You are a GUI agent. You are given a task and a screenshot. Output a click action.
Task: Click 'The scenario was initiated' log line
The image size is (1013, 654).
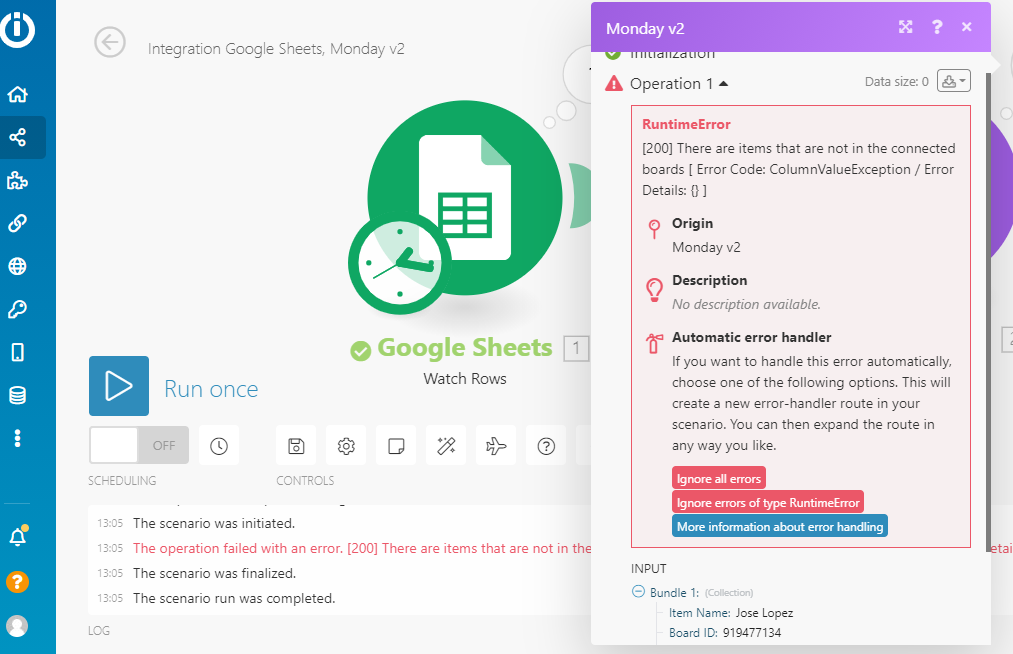coord(214,523)
